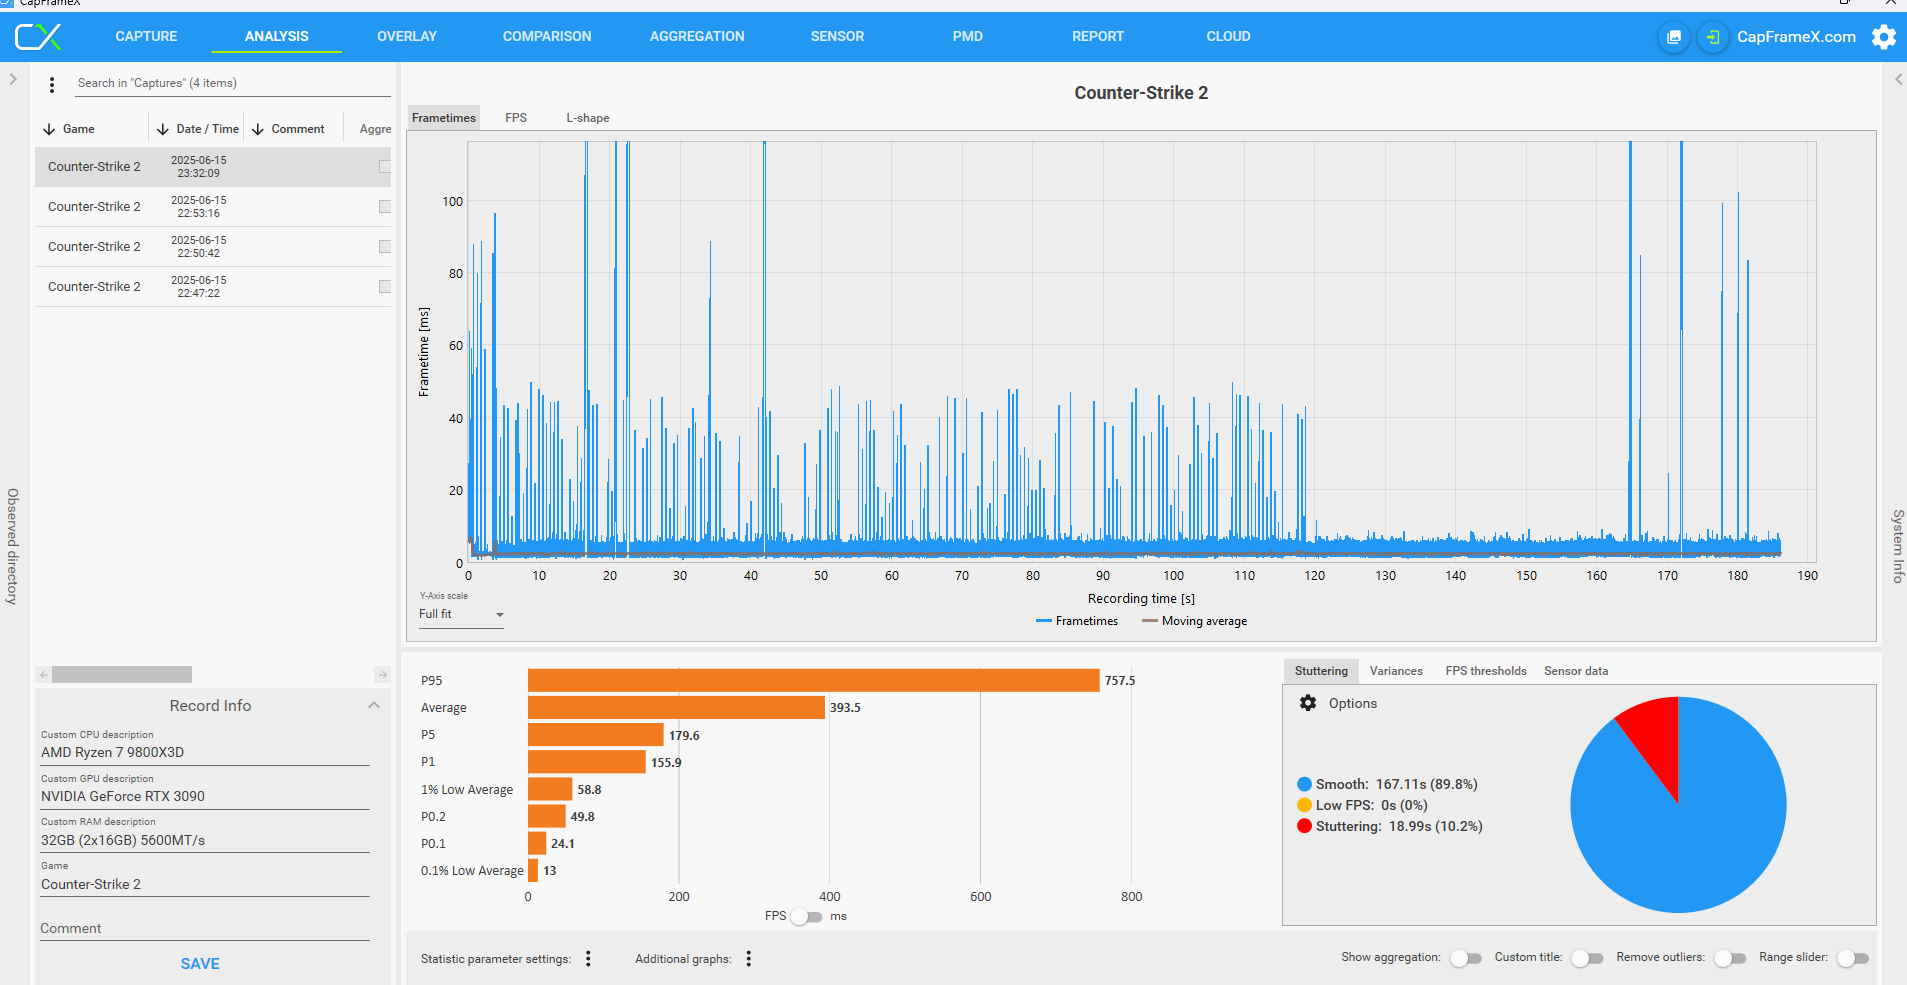Enable Show aggregation toggle
This screenshot has width=1907, height=985.
point(1466,958)
